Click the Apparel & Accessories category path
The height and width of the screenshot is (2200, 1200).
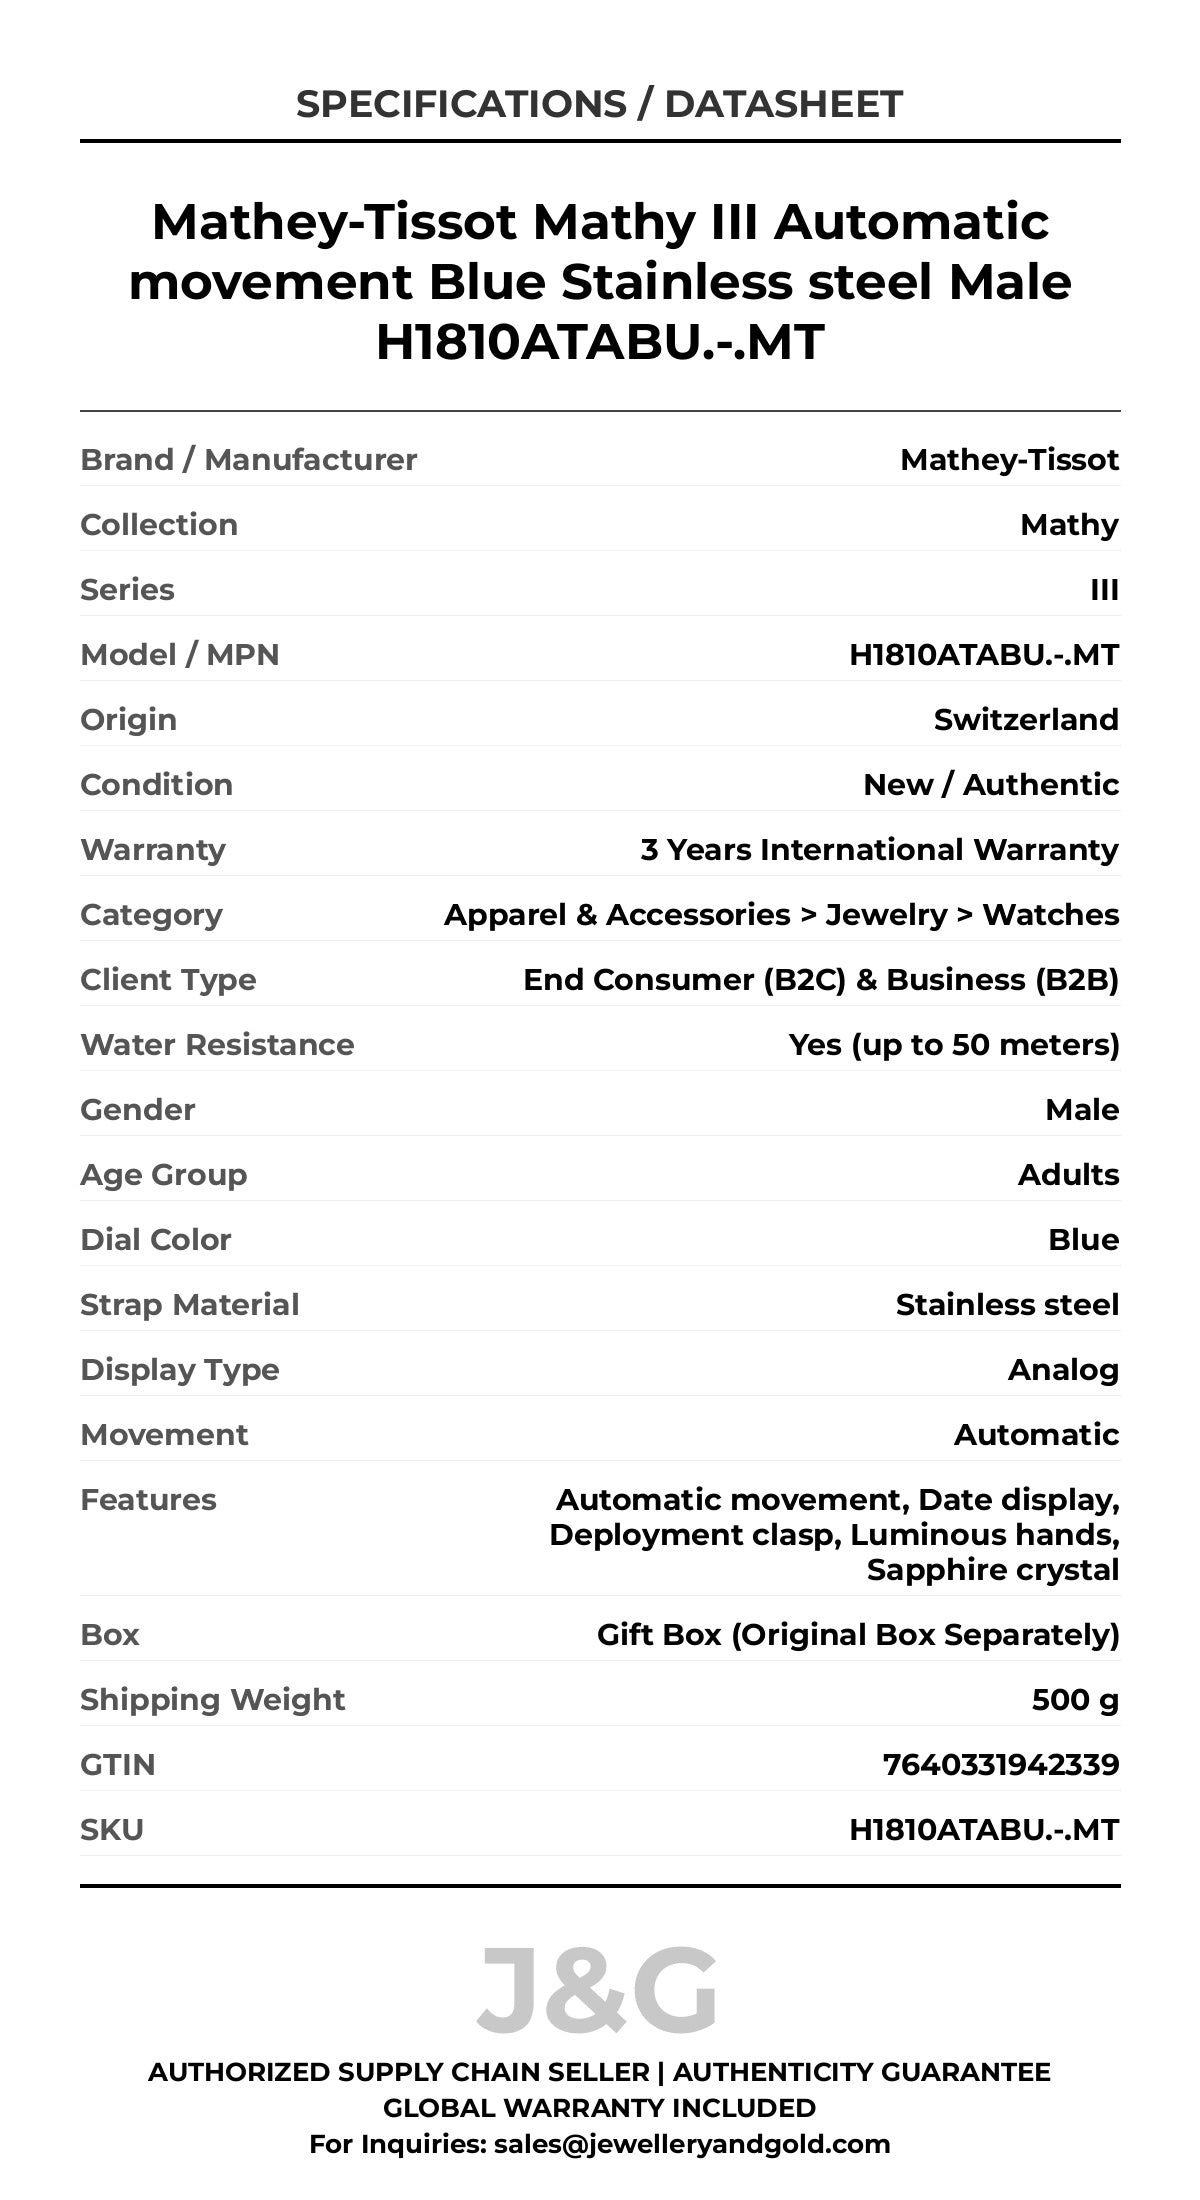pos(781,915)
